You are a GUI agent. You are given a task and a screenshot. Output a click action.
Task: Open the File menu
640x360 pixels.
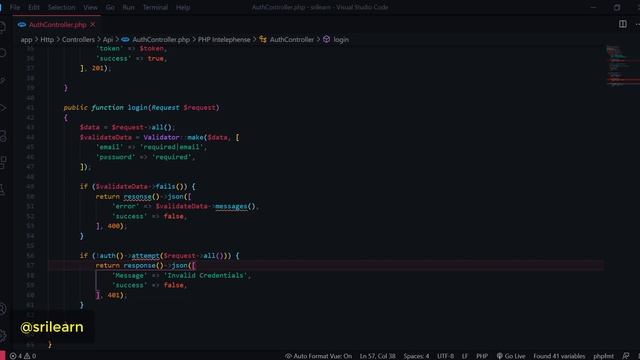click(15, 7)
